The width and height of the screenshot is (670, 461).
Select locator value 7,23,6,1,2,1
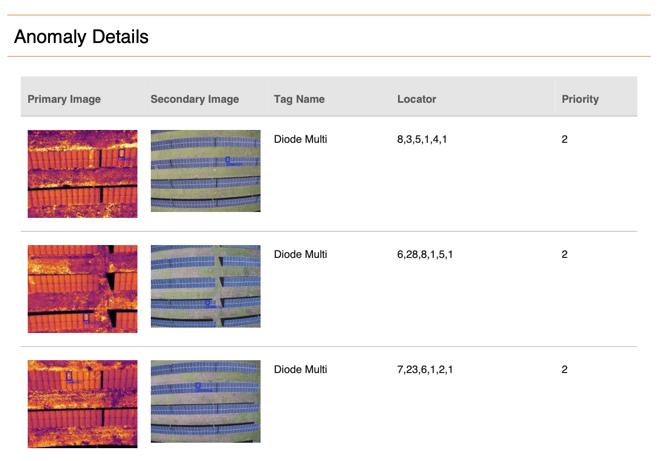coord(425,370)
